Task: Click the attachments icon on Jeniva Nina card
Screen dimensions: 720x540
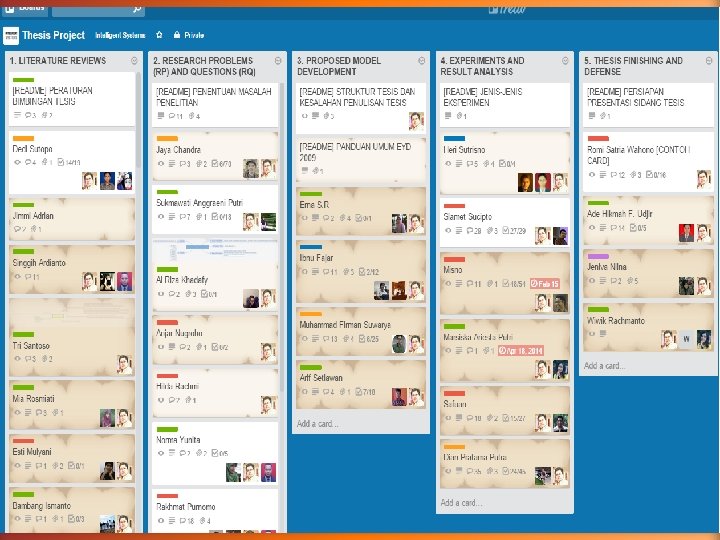Action: click(632, 281)
